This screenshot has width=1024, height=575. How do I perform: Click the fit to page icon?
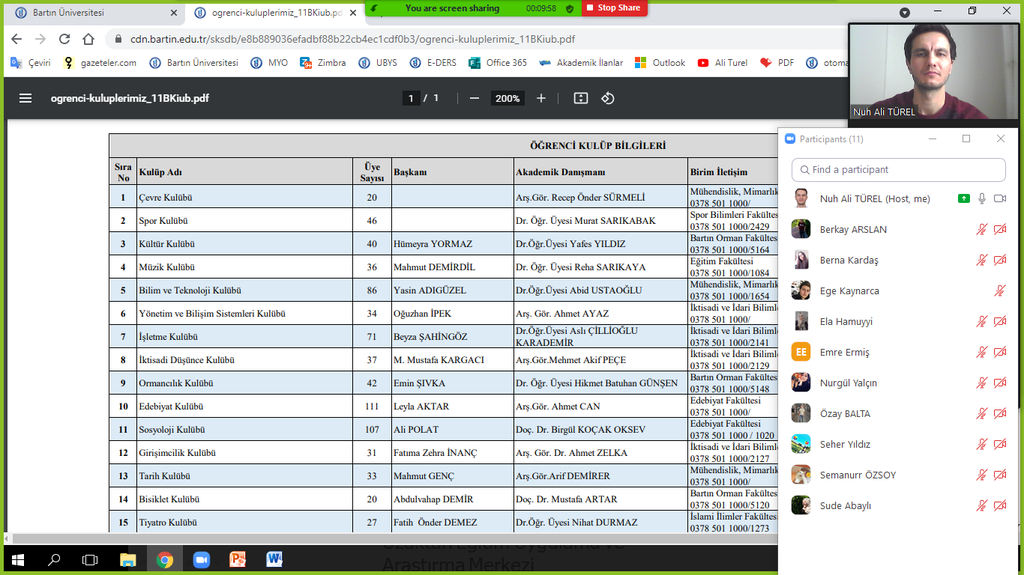pos(581,98)
